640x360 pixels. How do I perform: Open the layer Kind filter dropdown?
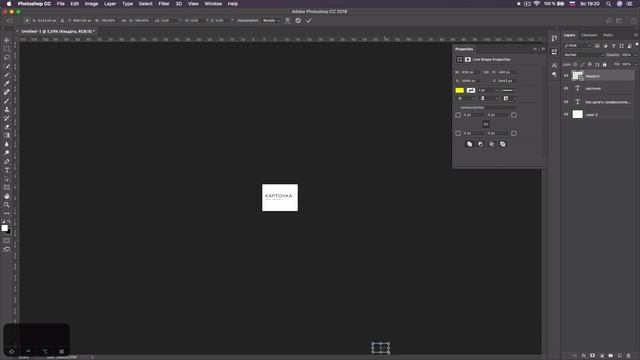pos(577,46)
